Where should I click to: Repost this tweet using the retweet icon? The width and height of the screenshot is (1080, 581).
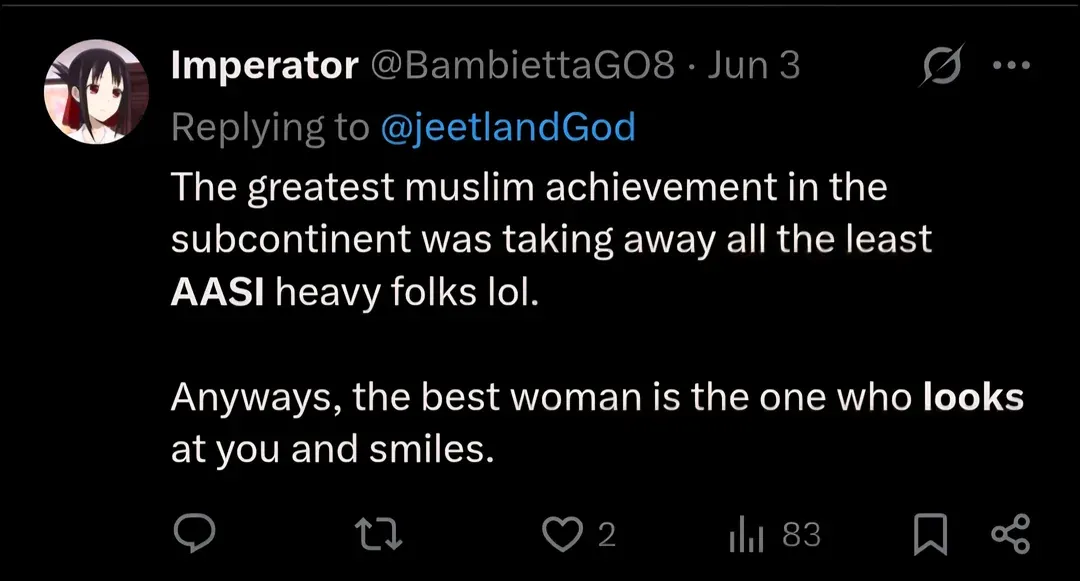click(380, 535)
